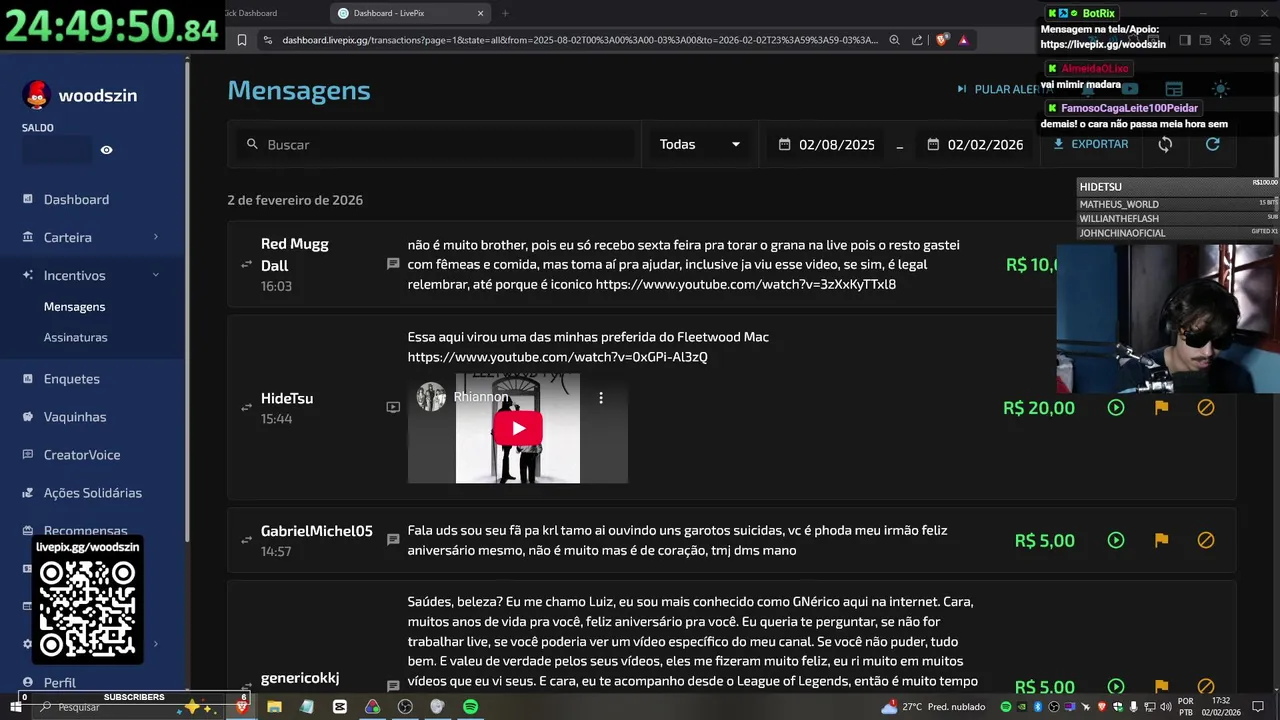Replay the HideTsu R$ 20,00 alert

click(x=1116, y=407)
